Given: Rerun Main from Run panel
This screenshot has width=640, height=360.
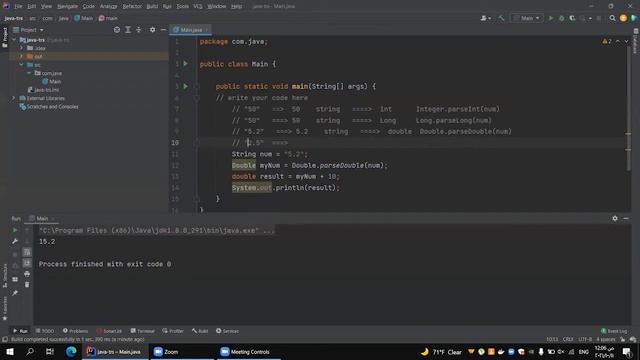Looking at the screenshot, I should [x=15, y=230].
